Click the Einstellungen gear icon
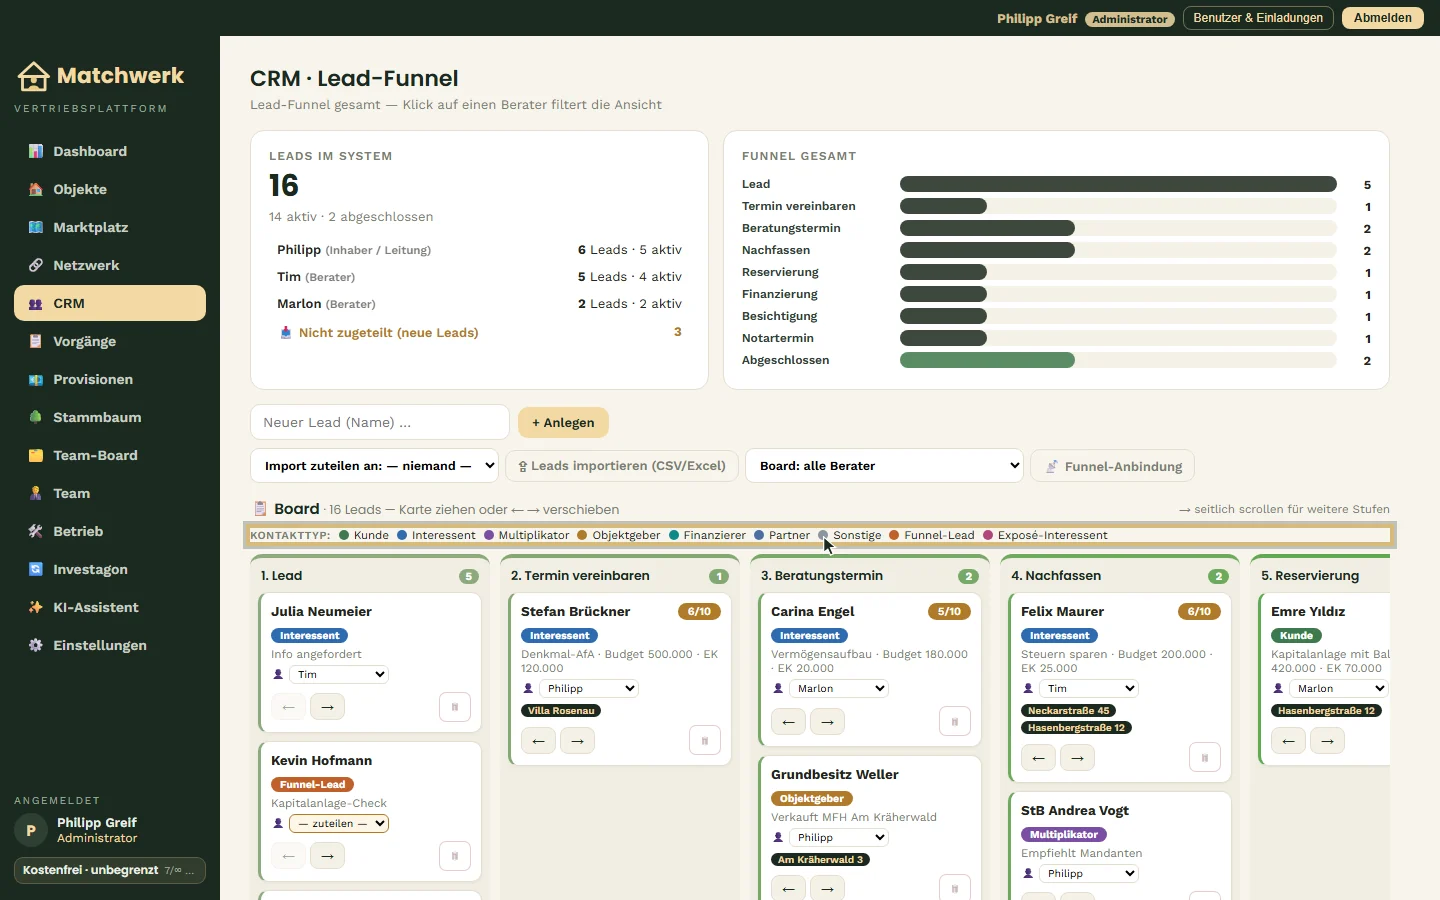Image resolution: width=1440 pixels, height=900 pixels. click(36, 645)
